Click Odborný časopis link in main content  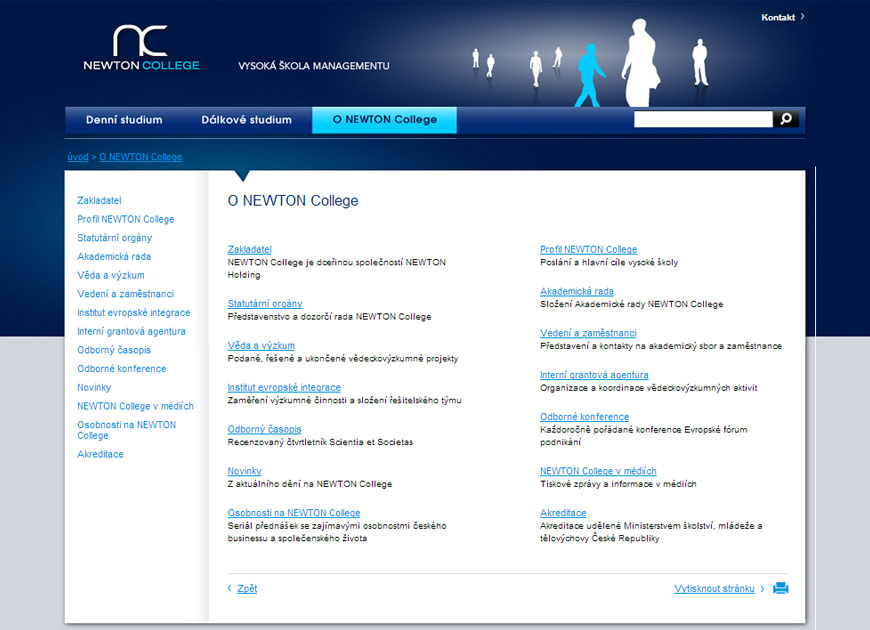coord(265,429)
